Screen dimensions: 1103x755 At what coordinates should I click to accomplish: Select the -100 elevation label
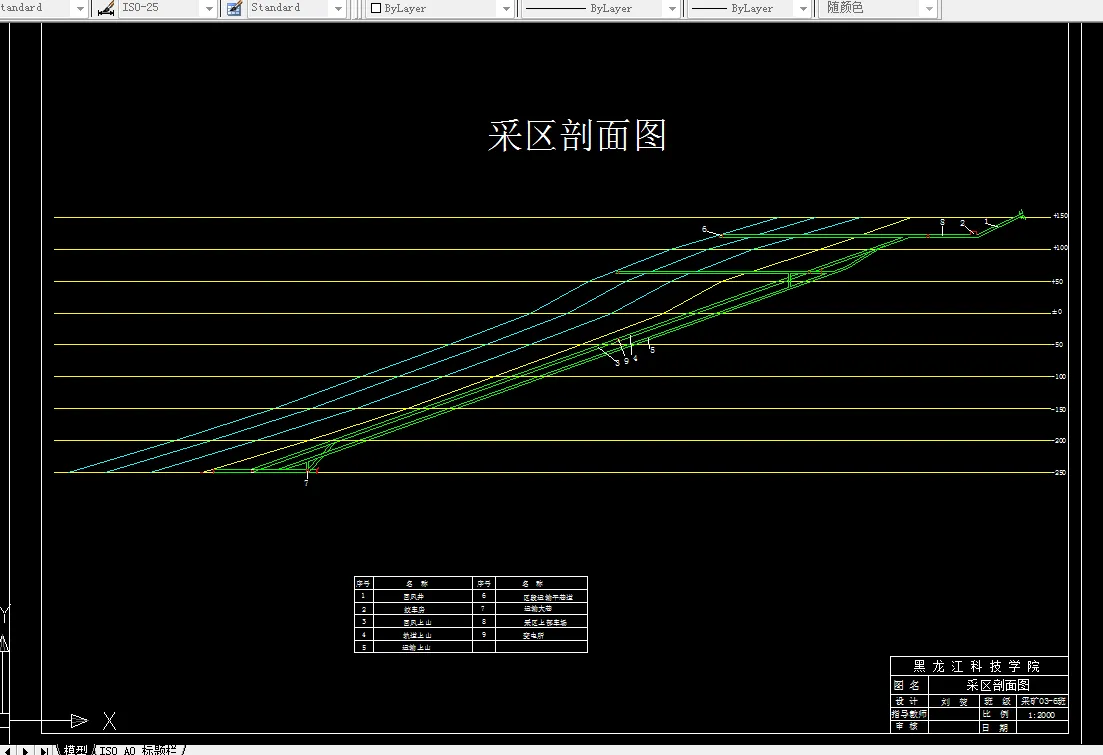click(1059, 376)
